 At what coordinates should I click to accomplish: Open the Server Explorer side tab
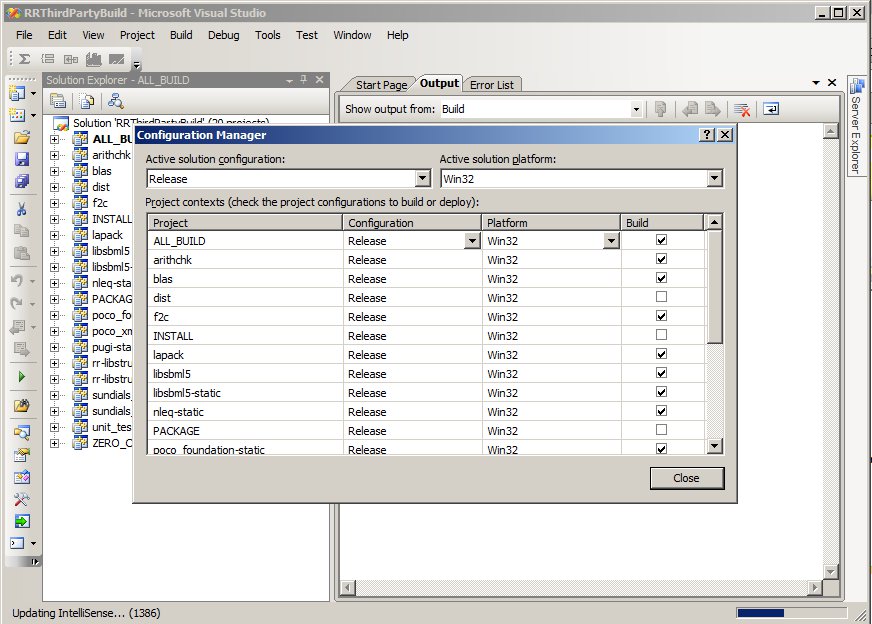click(856, 125)
